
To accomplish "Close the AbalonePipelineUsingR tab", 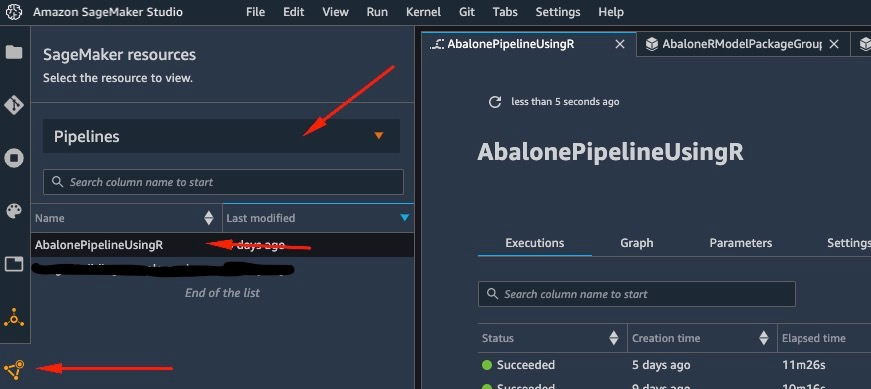I will point(620,44).
